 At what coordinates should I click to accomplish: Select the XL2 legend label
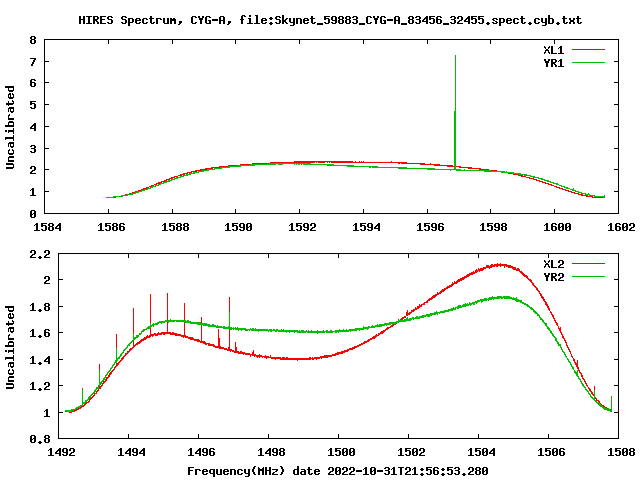point(553,264)
